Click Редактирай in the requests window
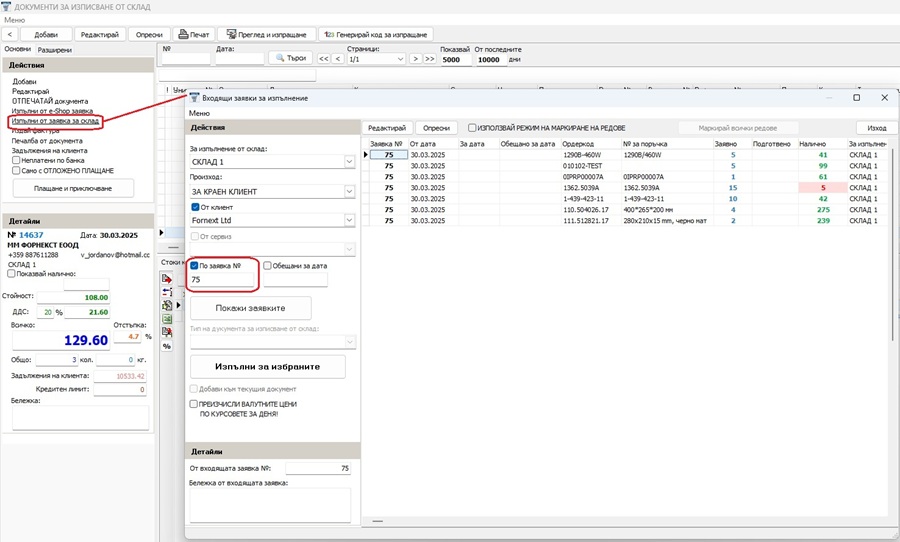Screen dimensions: 900x542 tap(387, 128)
